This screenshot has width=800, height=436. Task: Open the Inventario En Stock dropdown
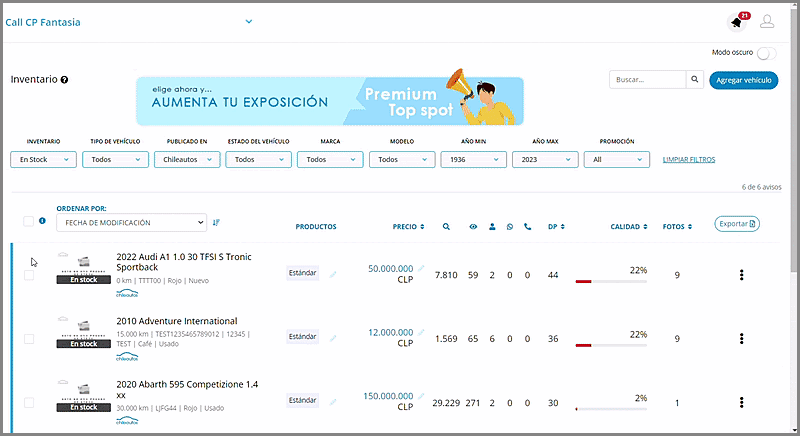43,160
